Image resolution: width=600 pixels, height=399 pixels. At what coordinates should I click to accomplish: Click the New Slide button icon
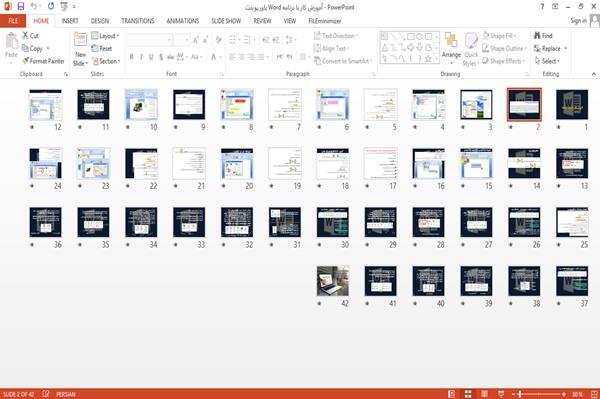(80, 40)
